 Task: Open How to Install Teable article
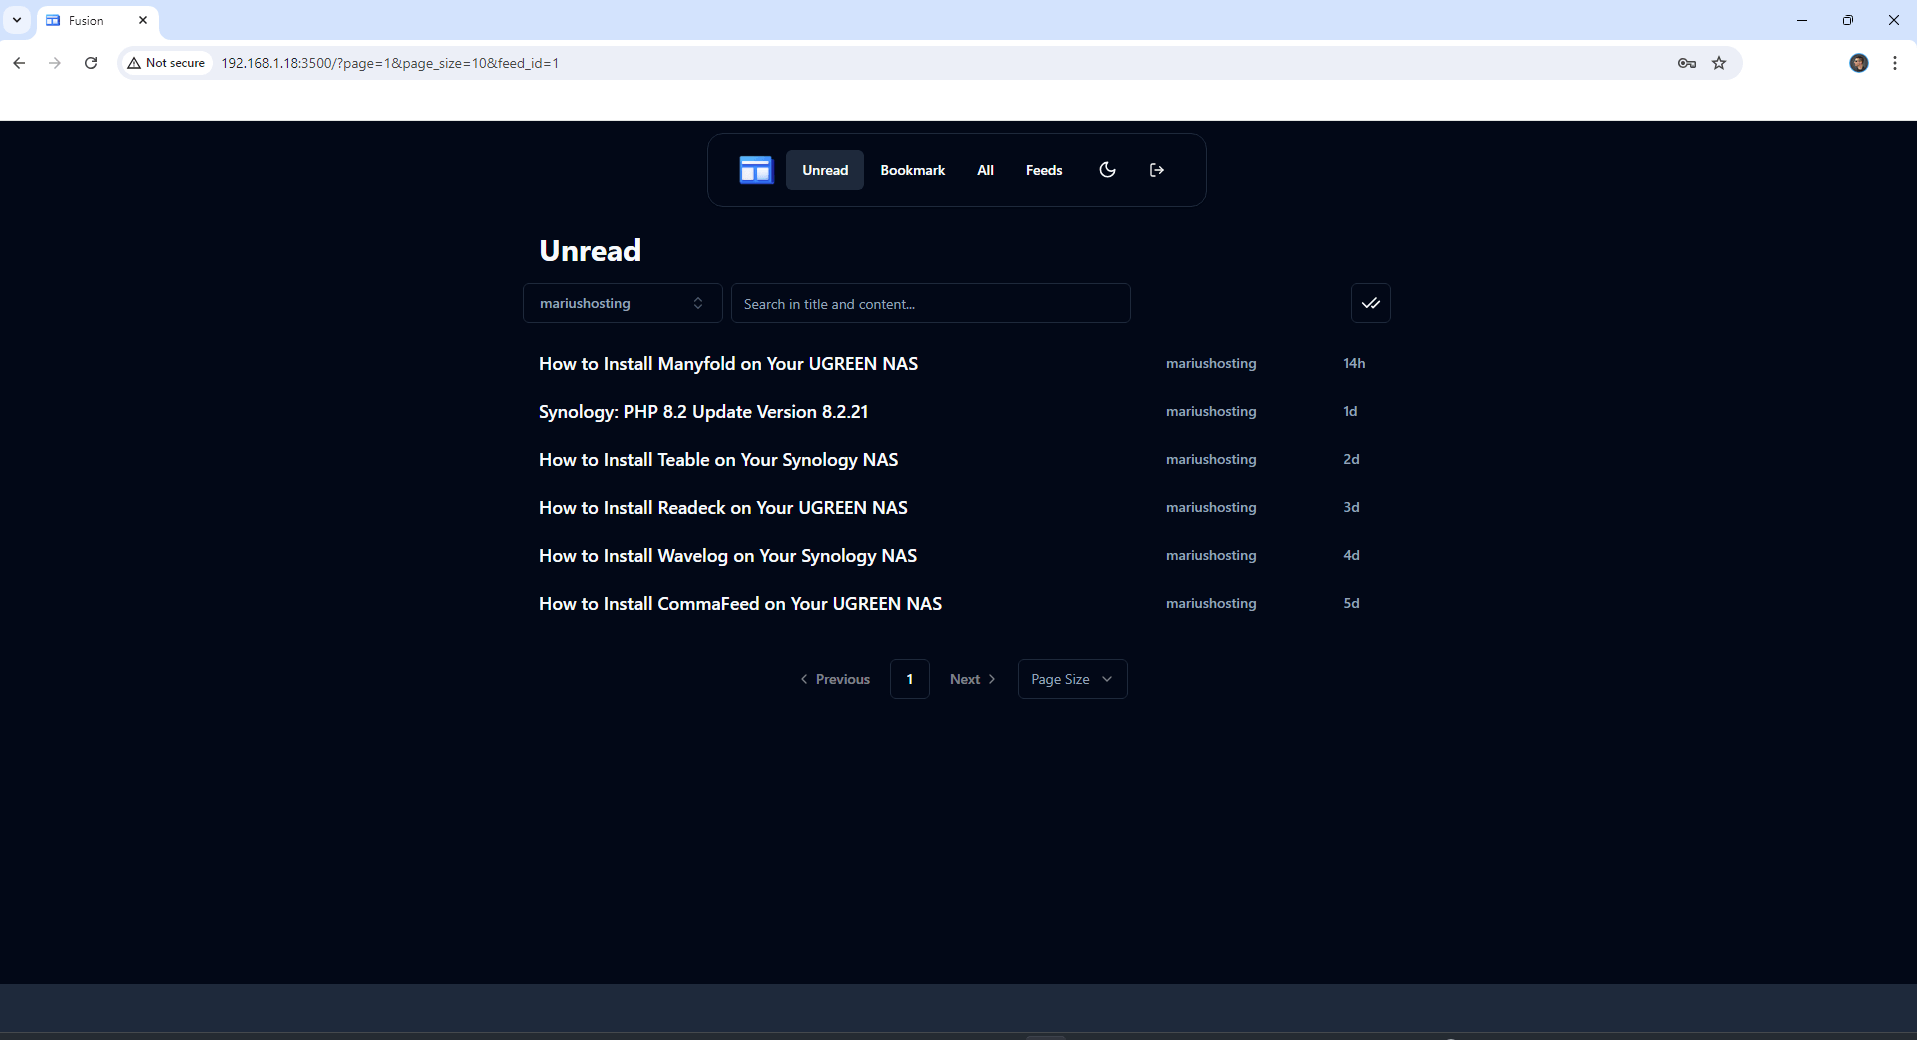pos(718,460)
